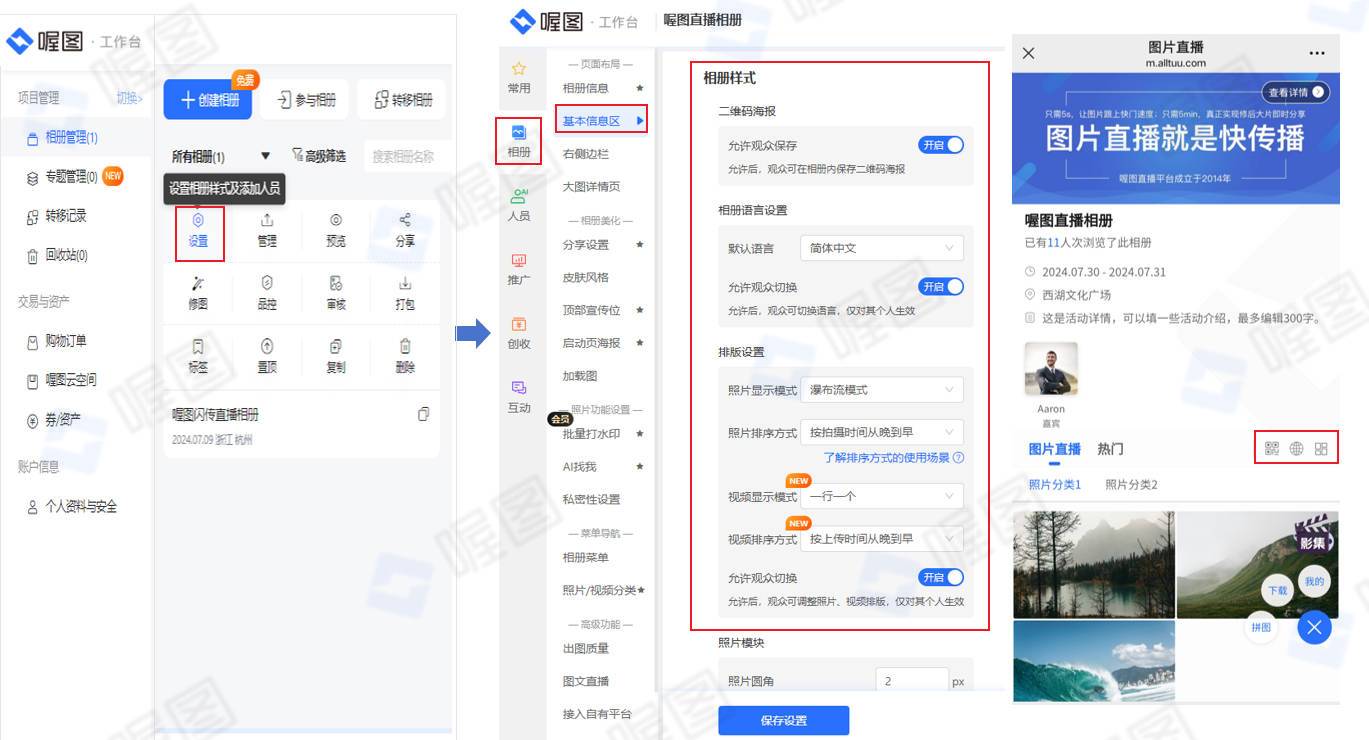Toggle 允许观众保存 switch
This screenshot has height=740, width=1369.
(x=941, y=145)
